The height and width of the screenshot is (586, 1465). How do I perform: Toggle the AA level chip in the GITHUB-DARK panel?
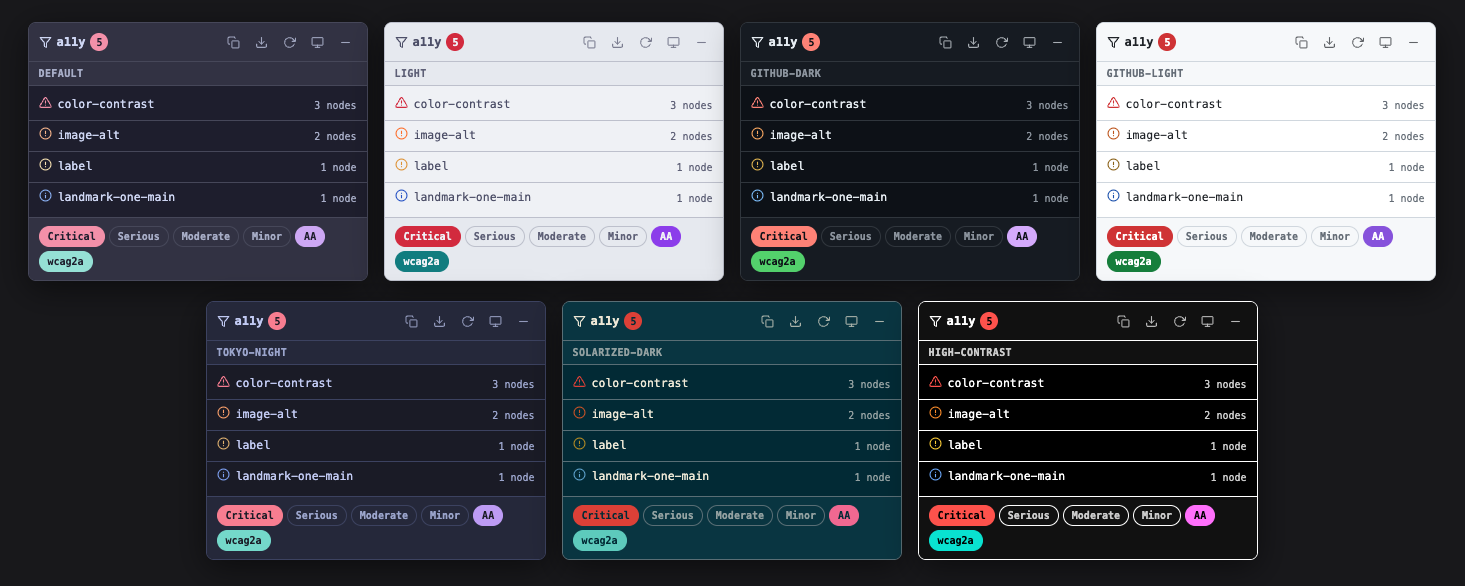tap(1022, 236)
